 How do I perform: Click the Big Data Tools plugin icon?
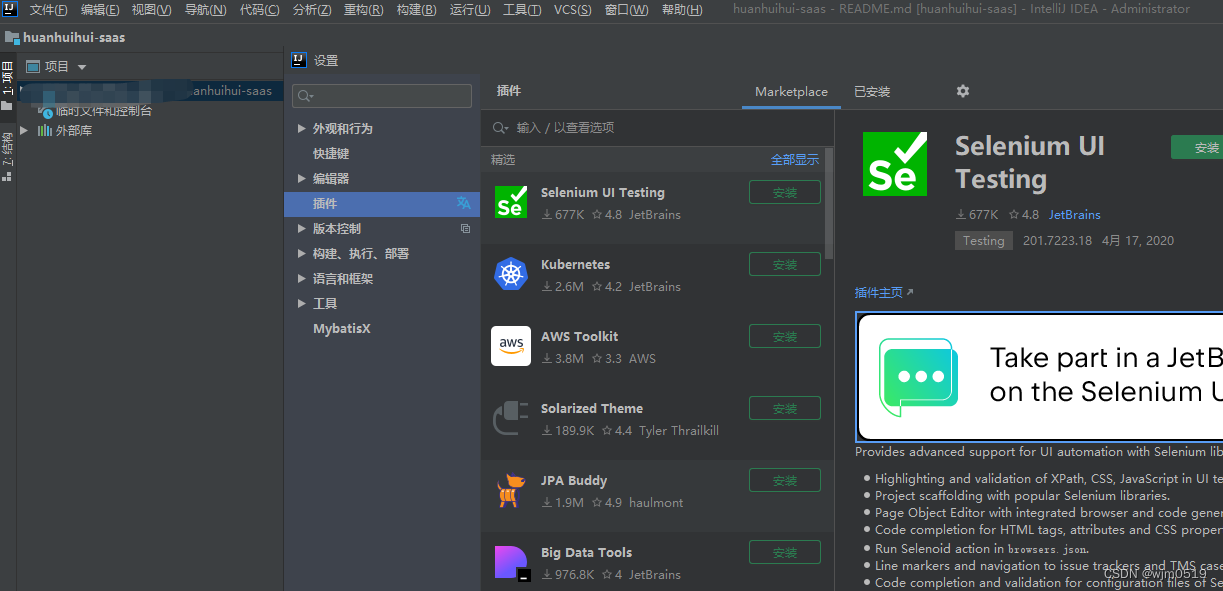coord(510,562)
